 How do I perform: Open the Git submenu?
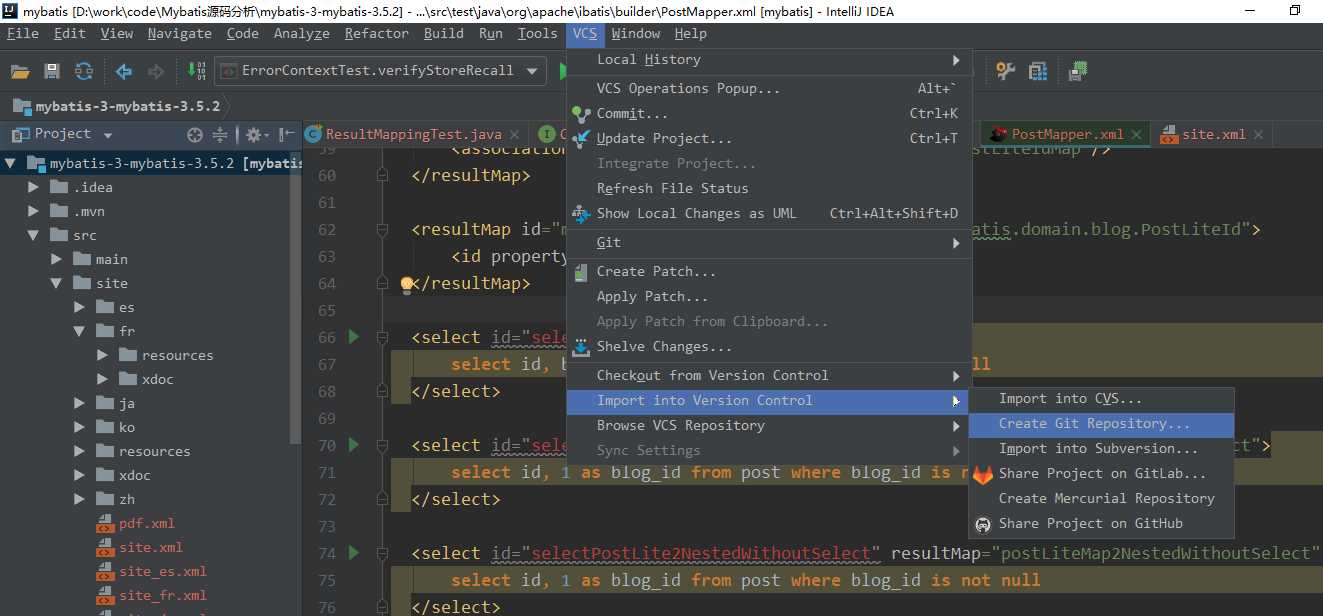point(769,242)
